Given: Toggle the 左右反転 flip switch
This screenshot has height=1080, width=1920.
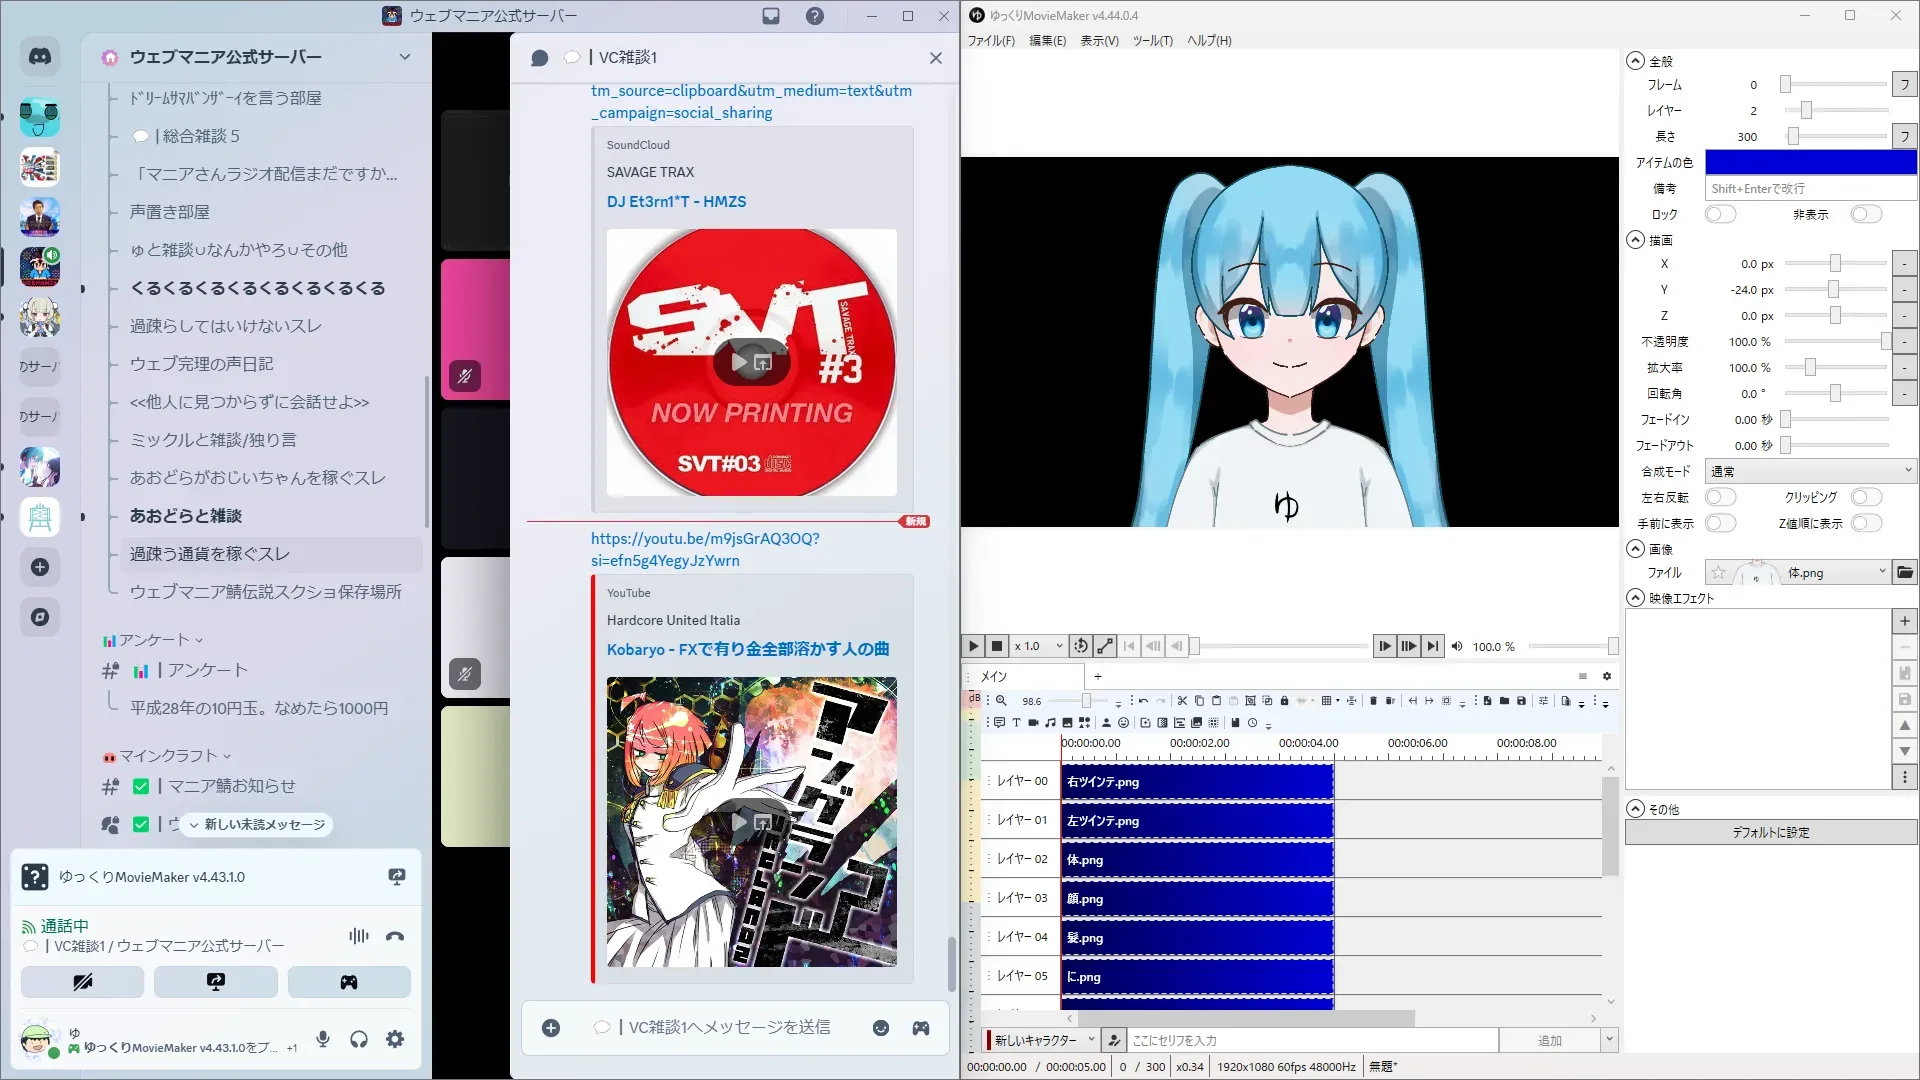Looking at the screenshot, I should (x=1720, y=497).
